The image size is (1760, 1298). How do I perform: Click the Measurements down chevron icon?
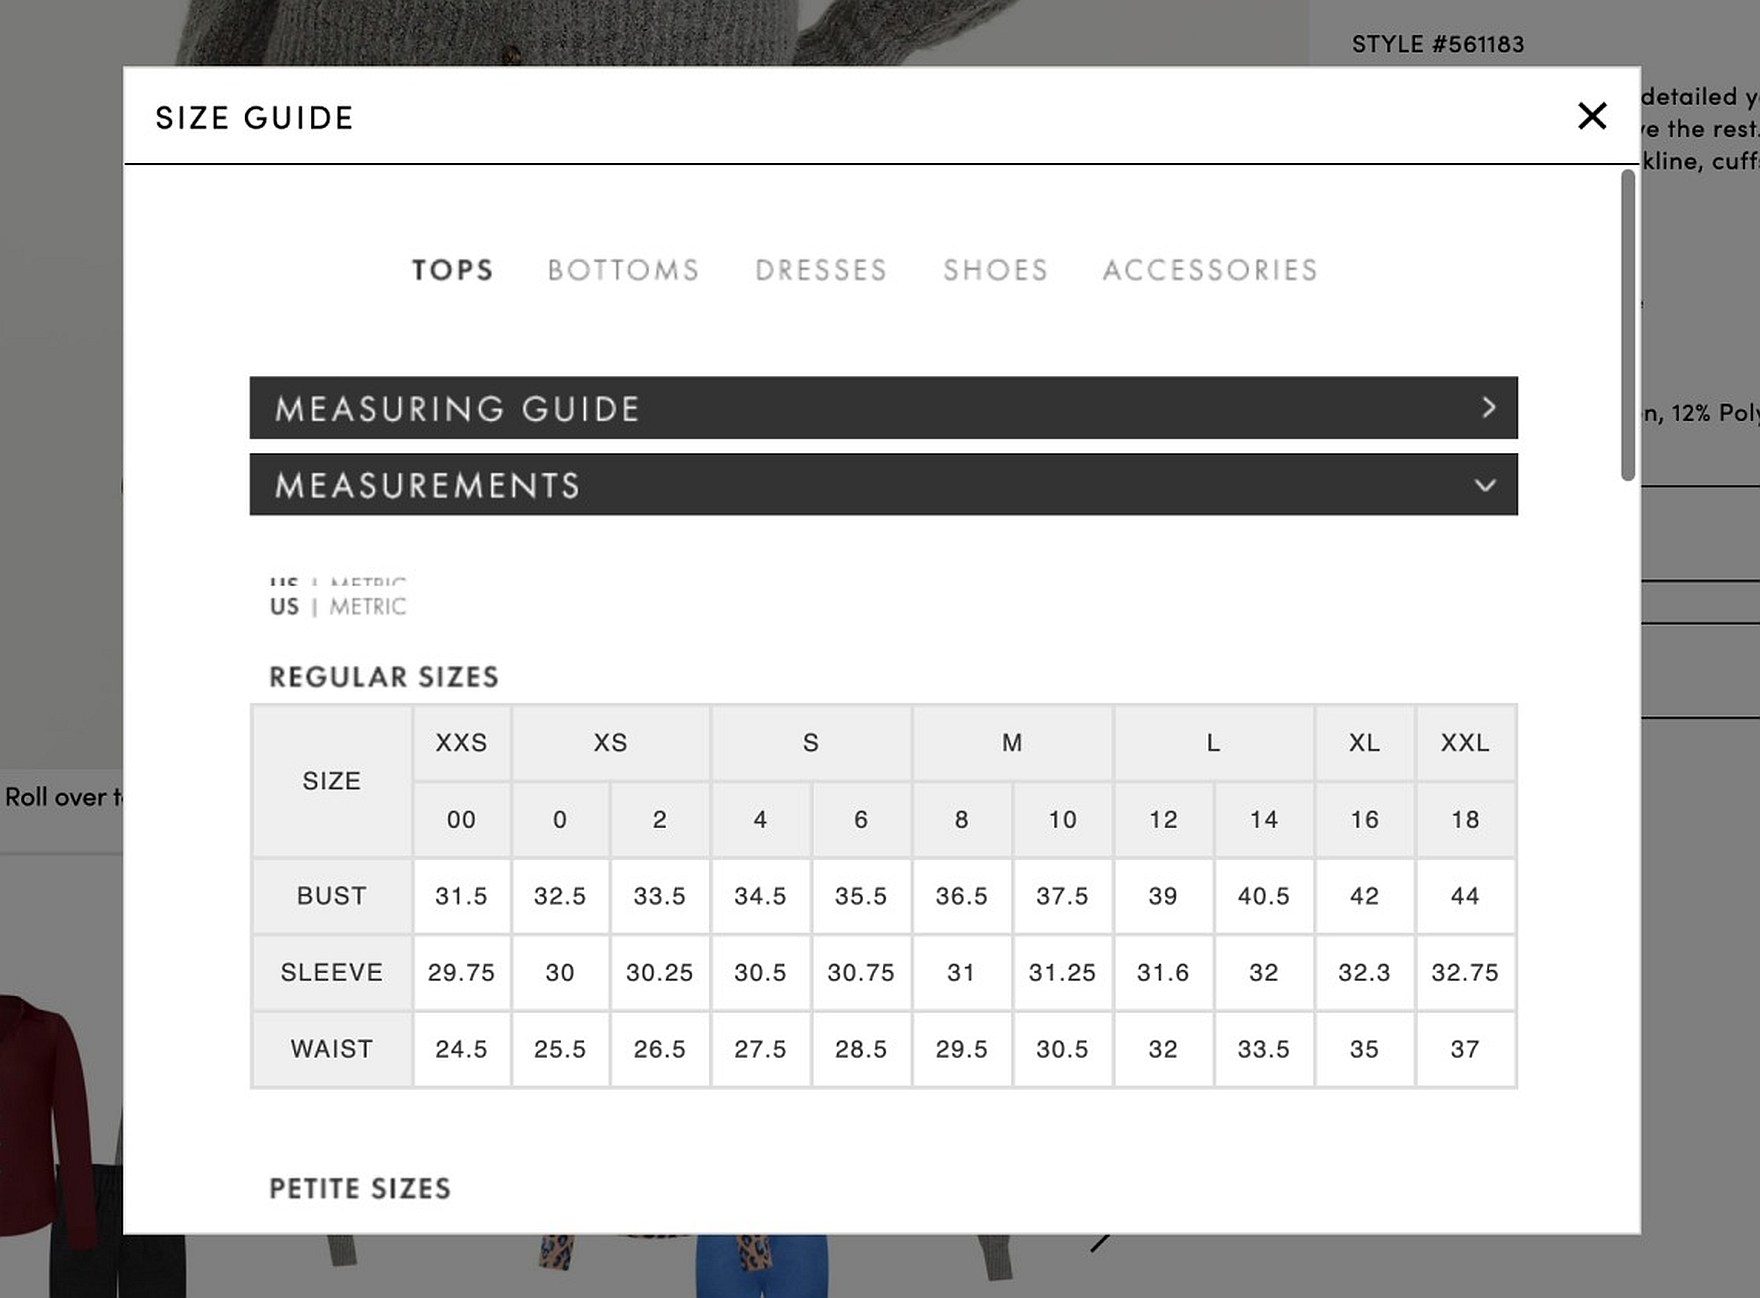click(x=1485, y=485)
